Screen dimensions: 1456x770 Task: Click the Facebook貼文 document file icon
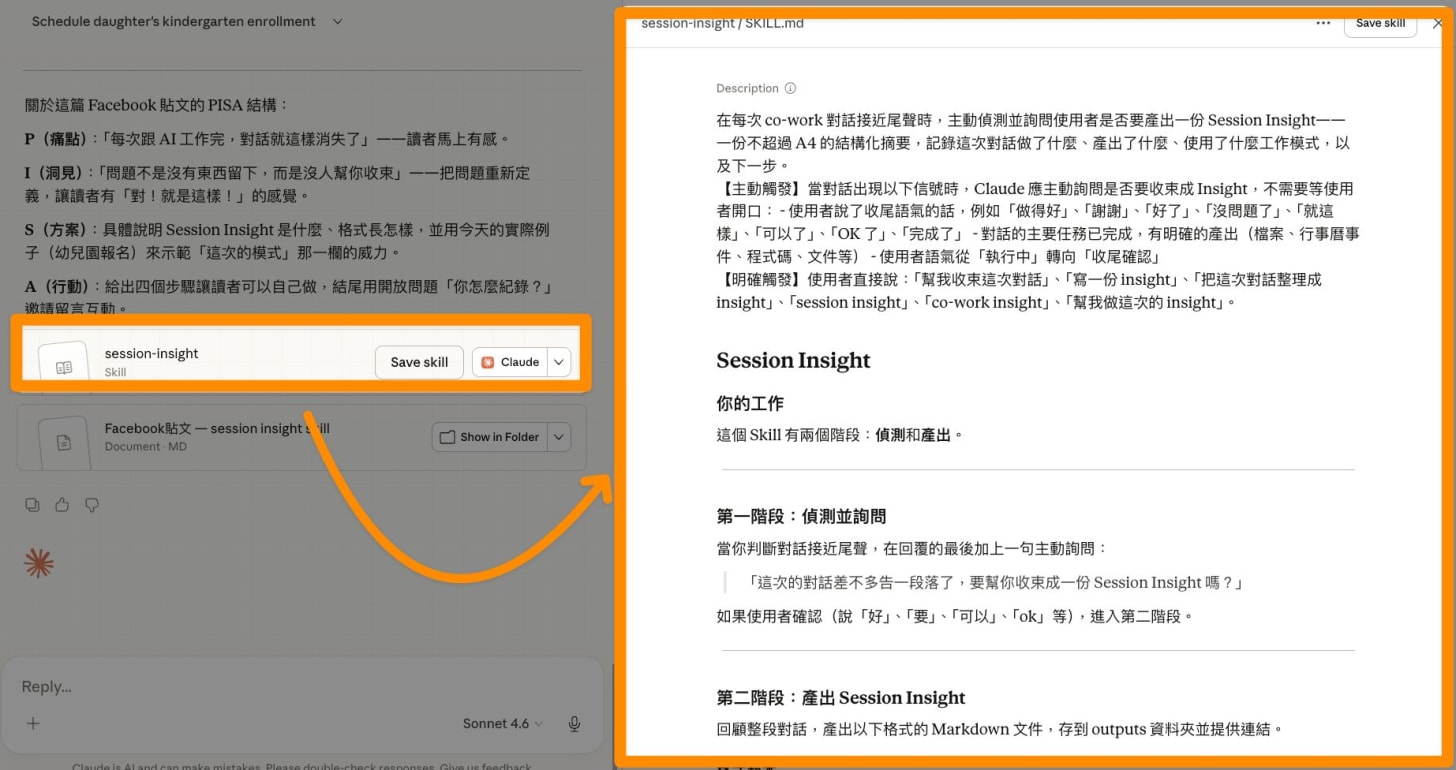[64, 441]
